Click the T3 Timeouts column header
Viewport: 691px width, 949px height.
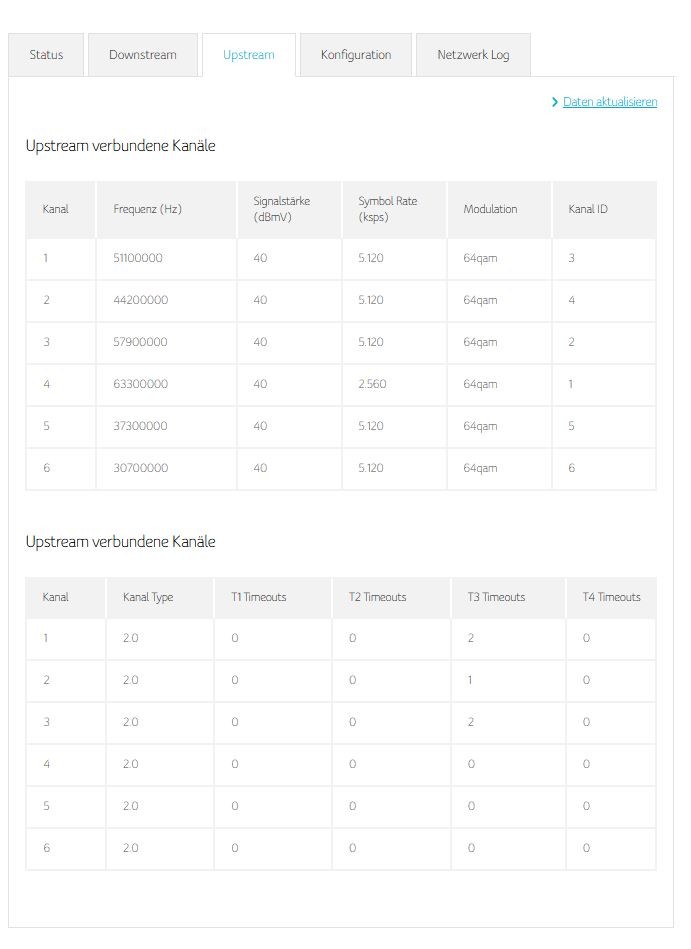coord(496,597)
